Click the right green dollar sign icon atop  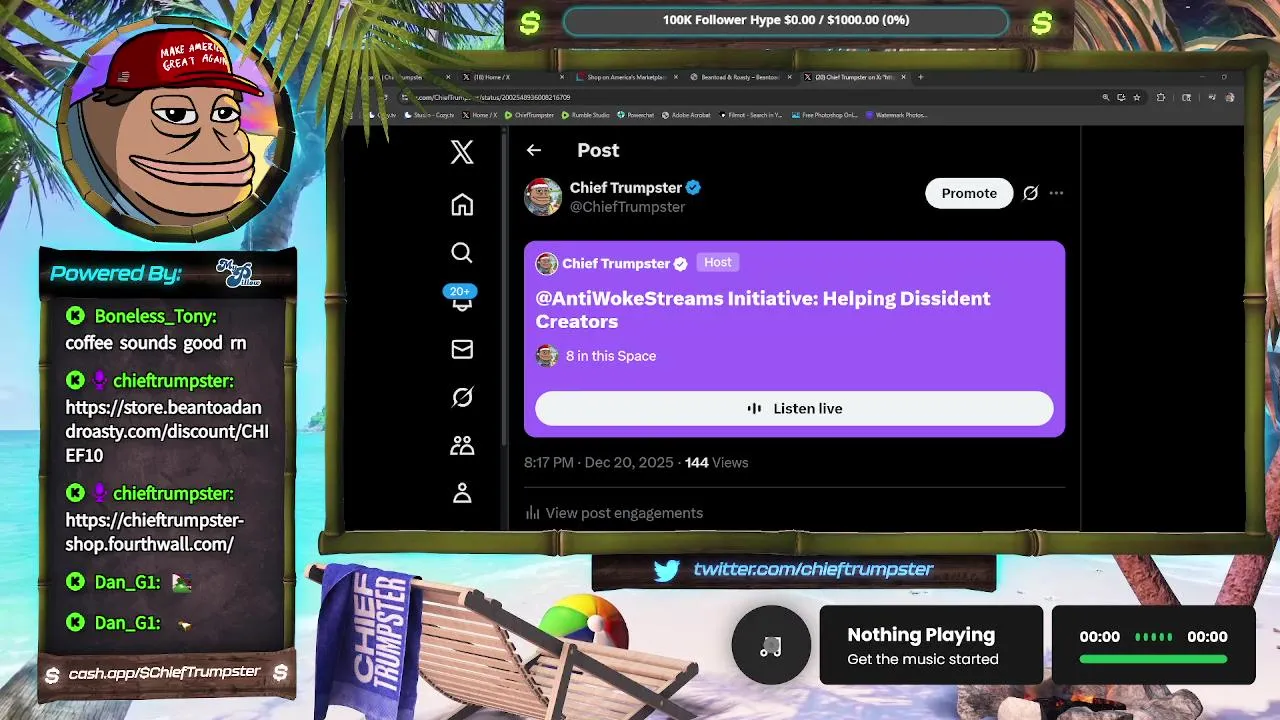click(1042, 22)
